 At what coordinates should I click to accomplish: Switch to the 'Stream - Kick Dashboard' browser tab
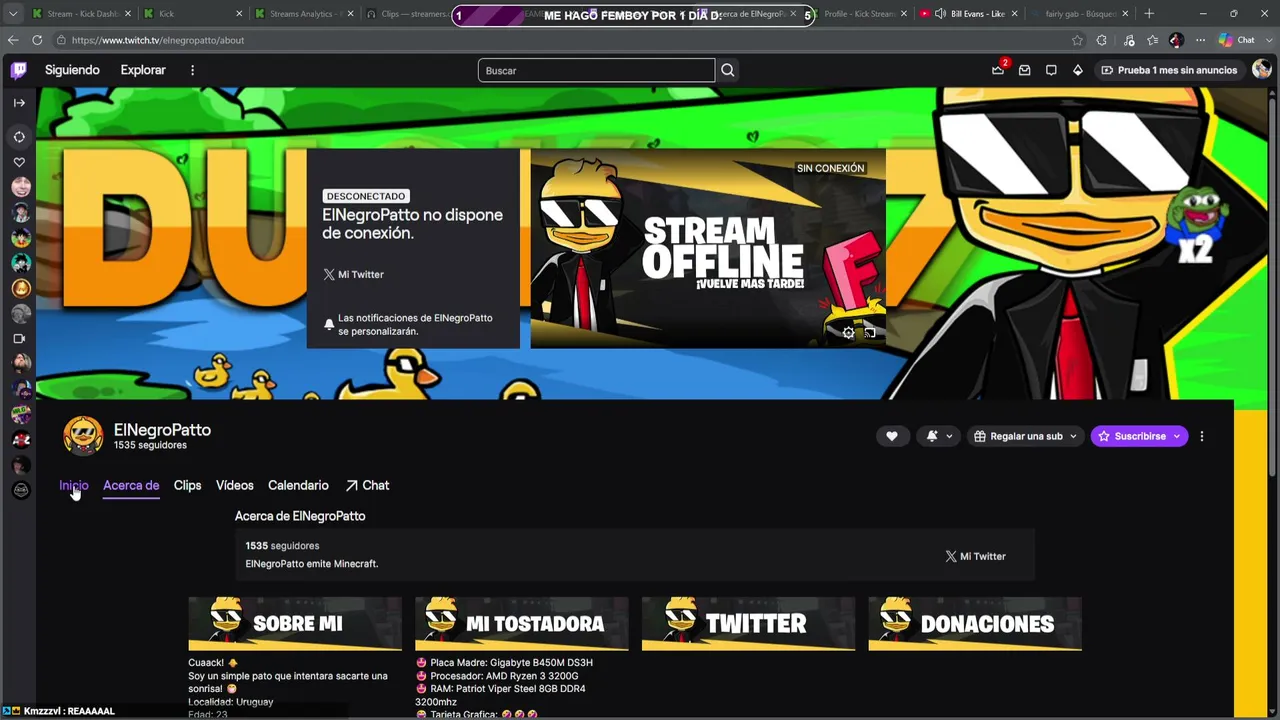pyautogui.click(x=80, y=14)
